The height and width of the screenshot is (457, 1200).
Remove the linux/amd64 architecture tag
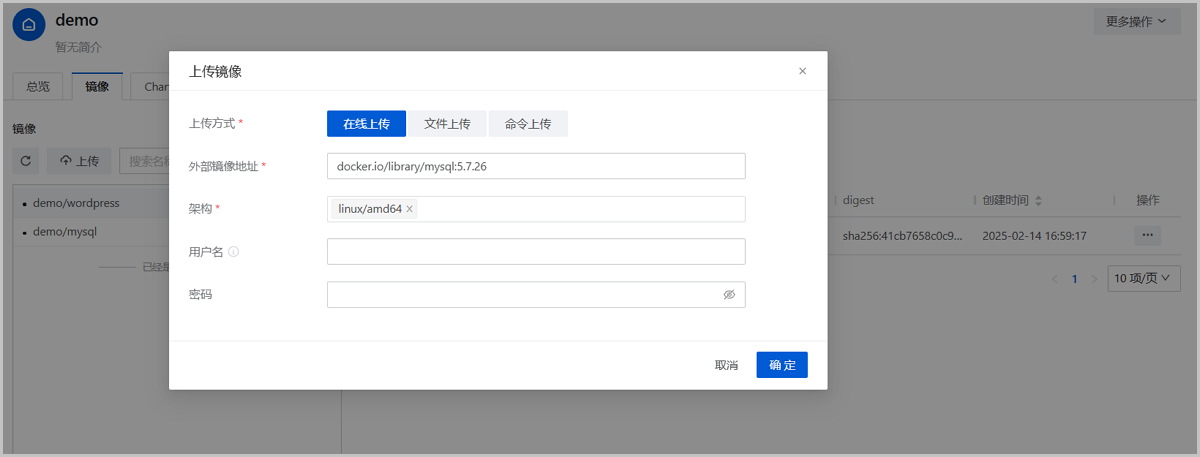[x=410, y=209]
